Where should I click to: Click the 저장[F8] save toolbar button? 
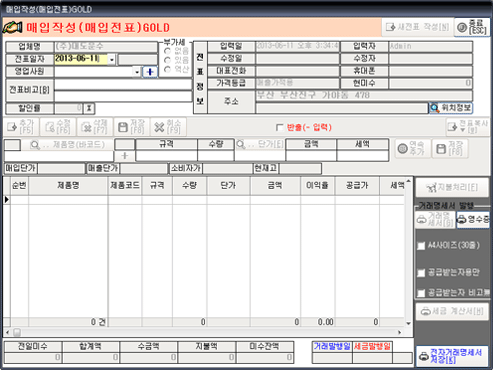tap(132, 127)
